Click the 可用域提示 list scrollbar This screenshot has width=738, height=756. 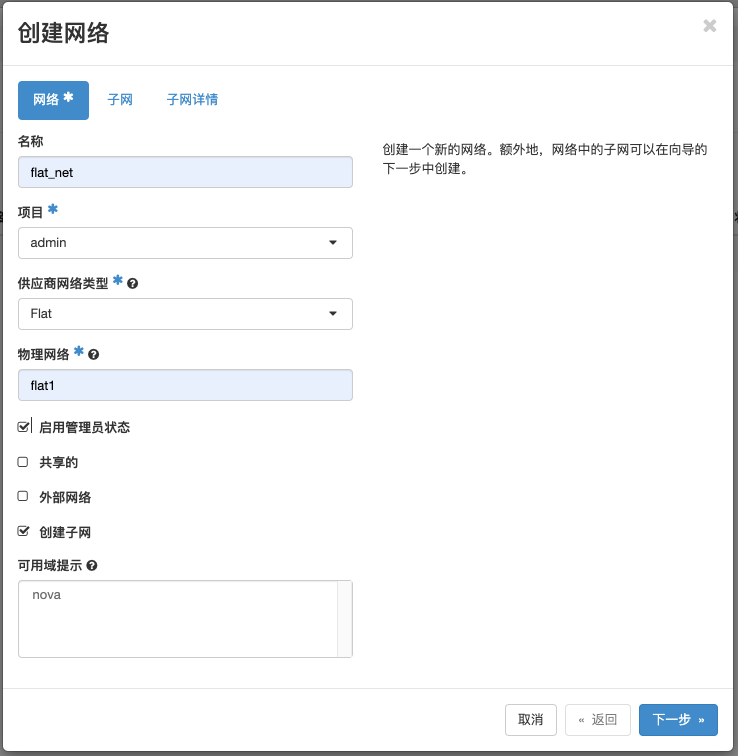coord(345,619)
